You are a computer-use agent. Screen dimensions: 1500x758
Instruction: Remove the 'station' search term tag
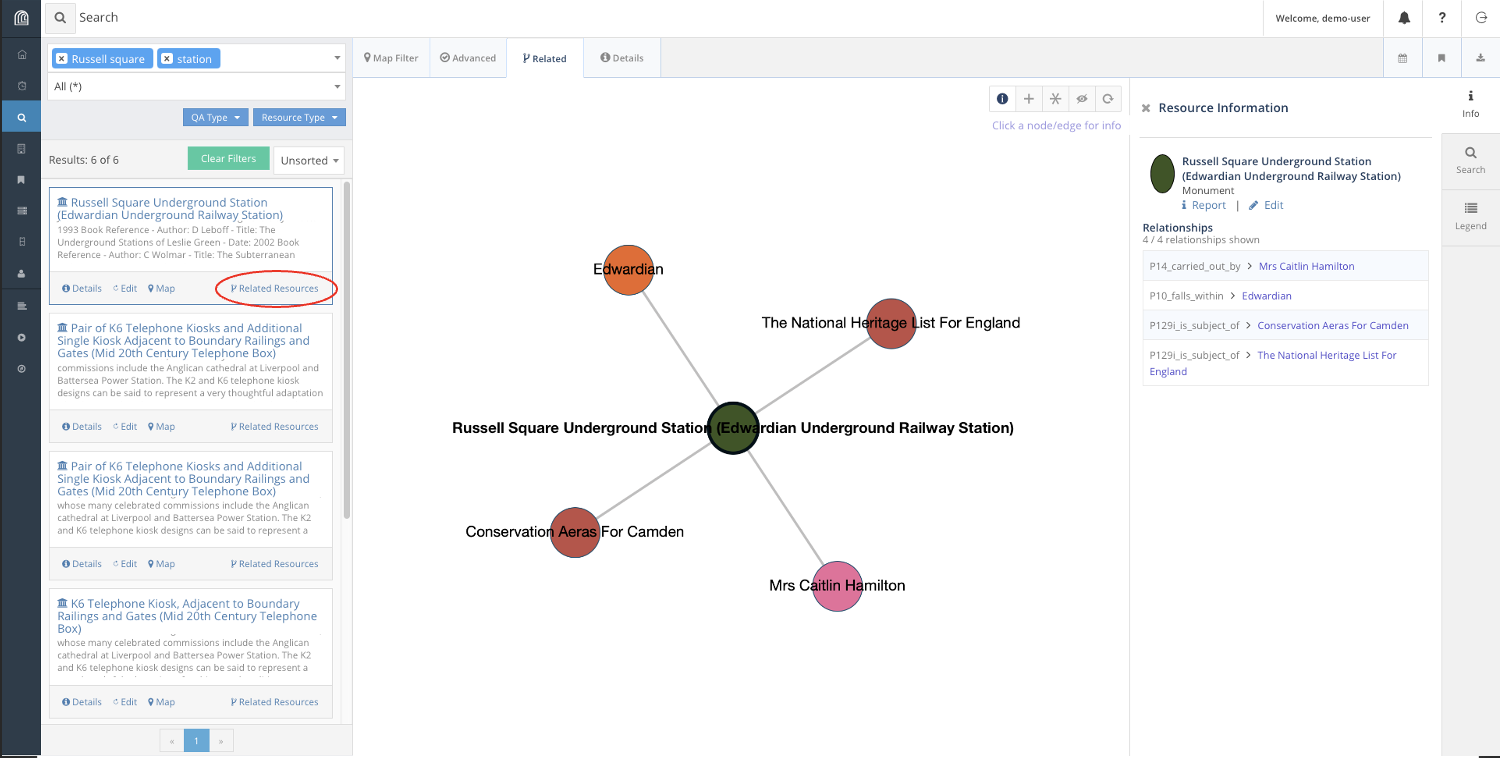pyautogui.click(x=167, y=59)
